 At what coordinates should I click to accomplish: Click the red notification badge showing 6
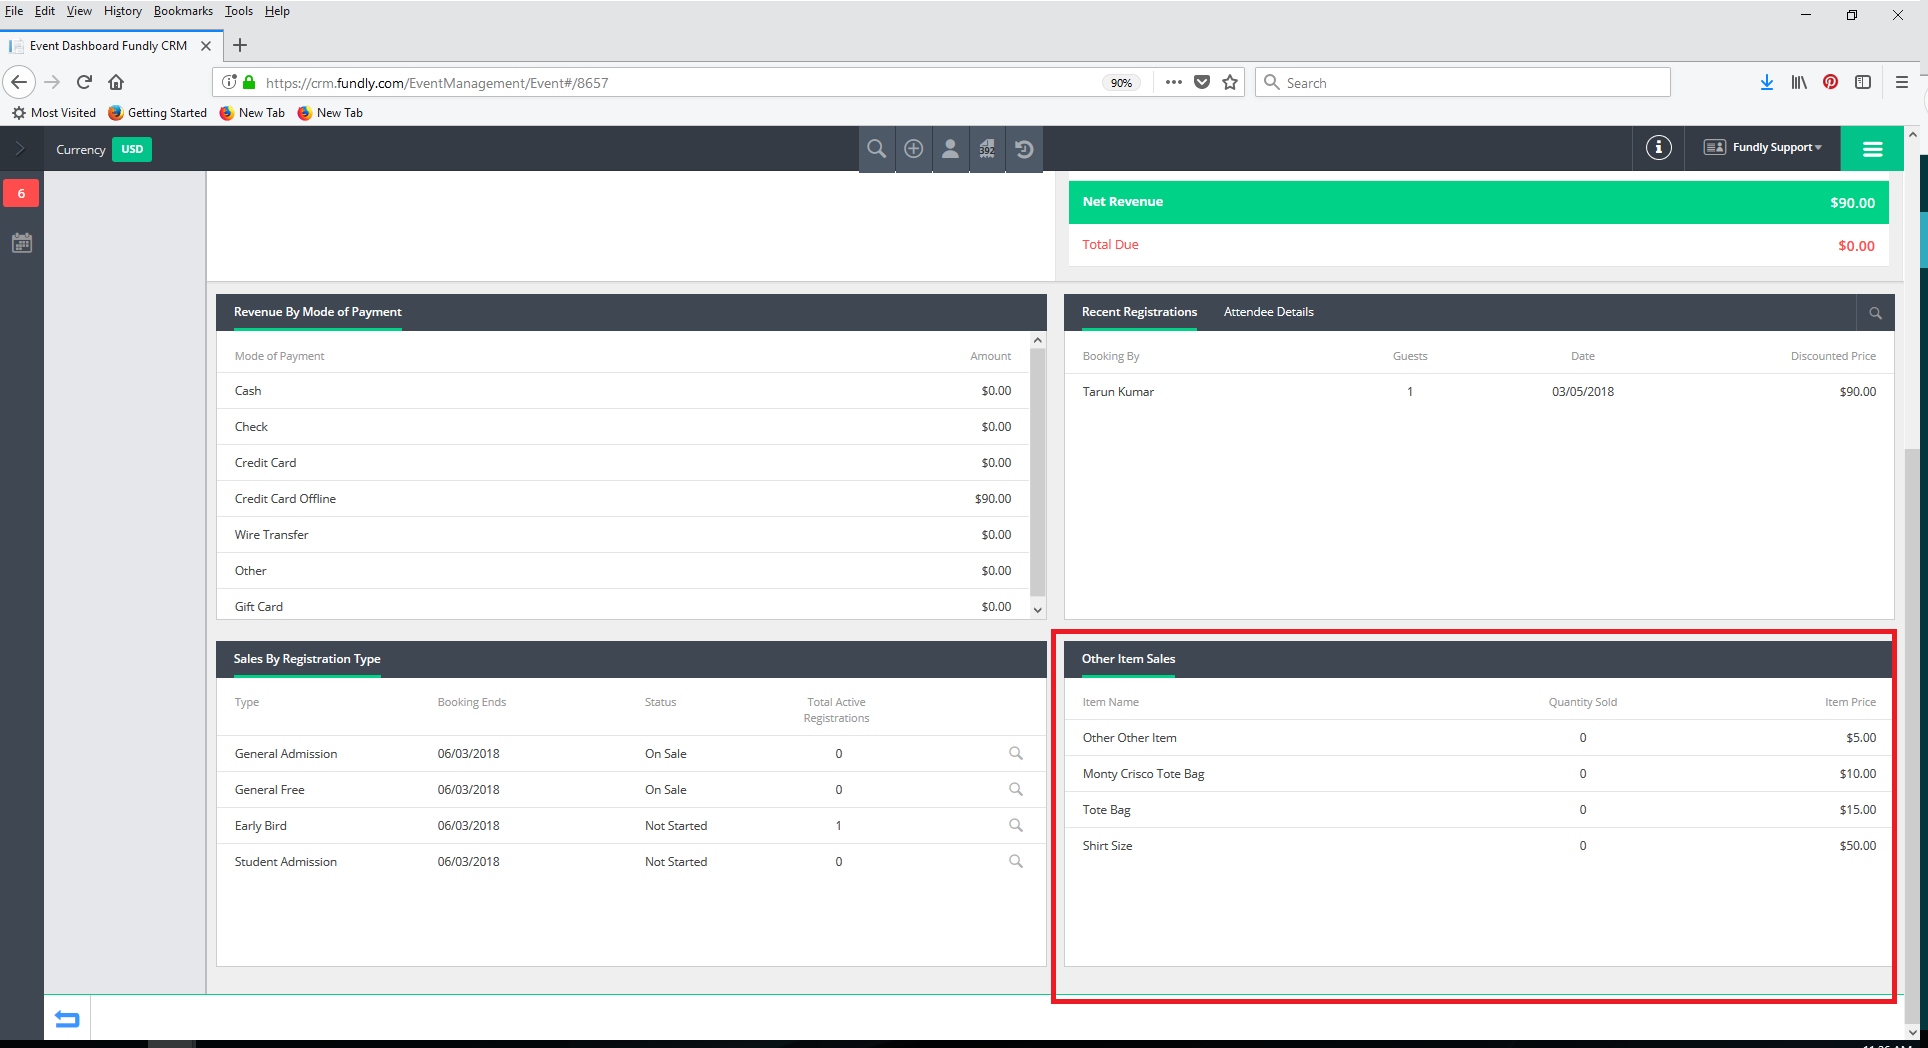[21, 193]
